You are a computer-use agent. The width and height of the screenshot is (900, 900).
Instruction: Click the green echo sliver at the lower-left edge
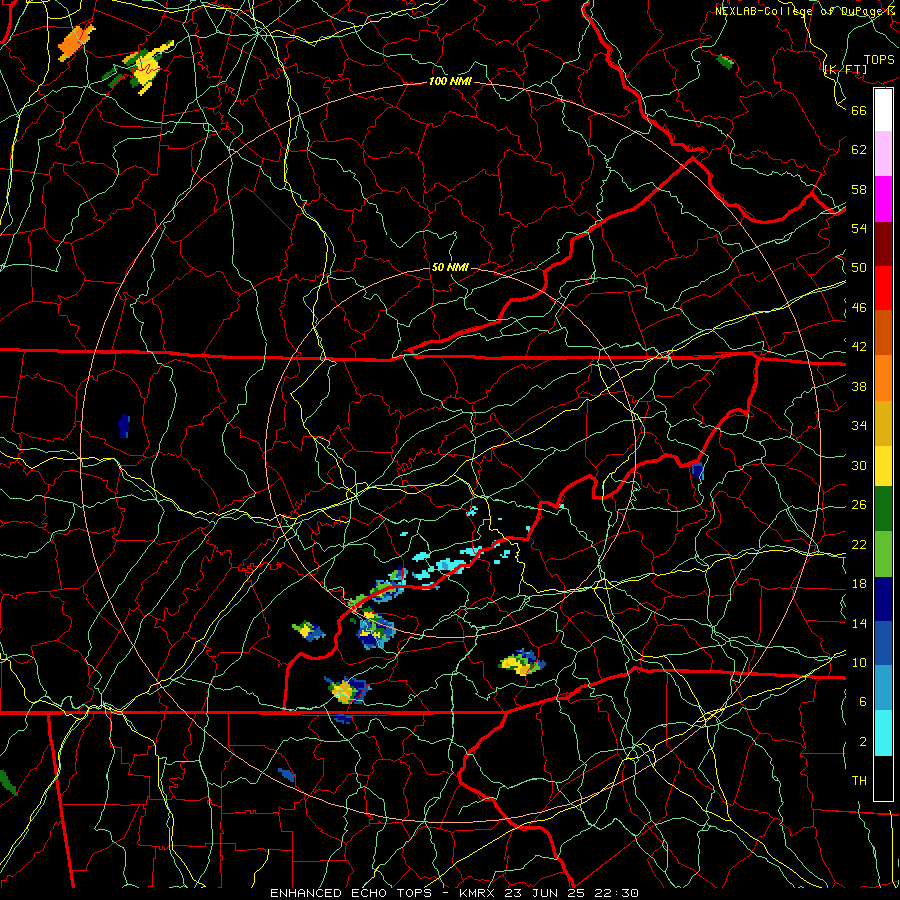coord(8,783)
